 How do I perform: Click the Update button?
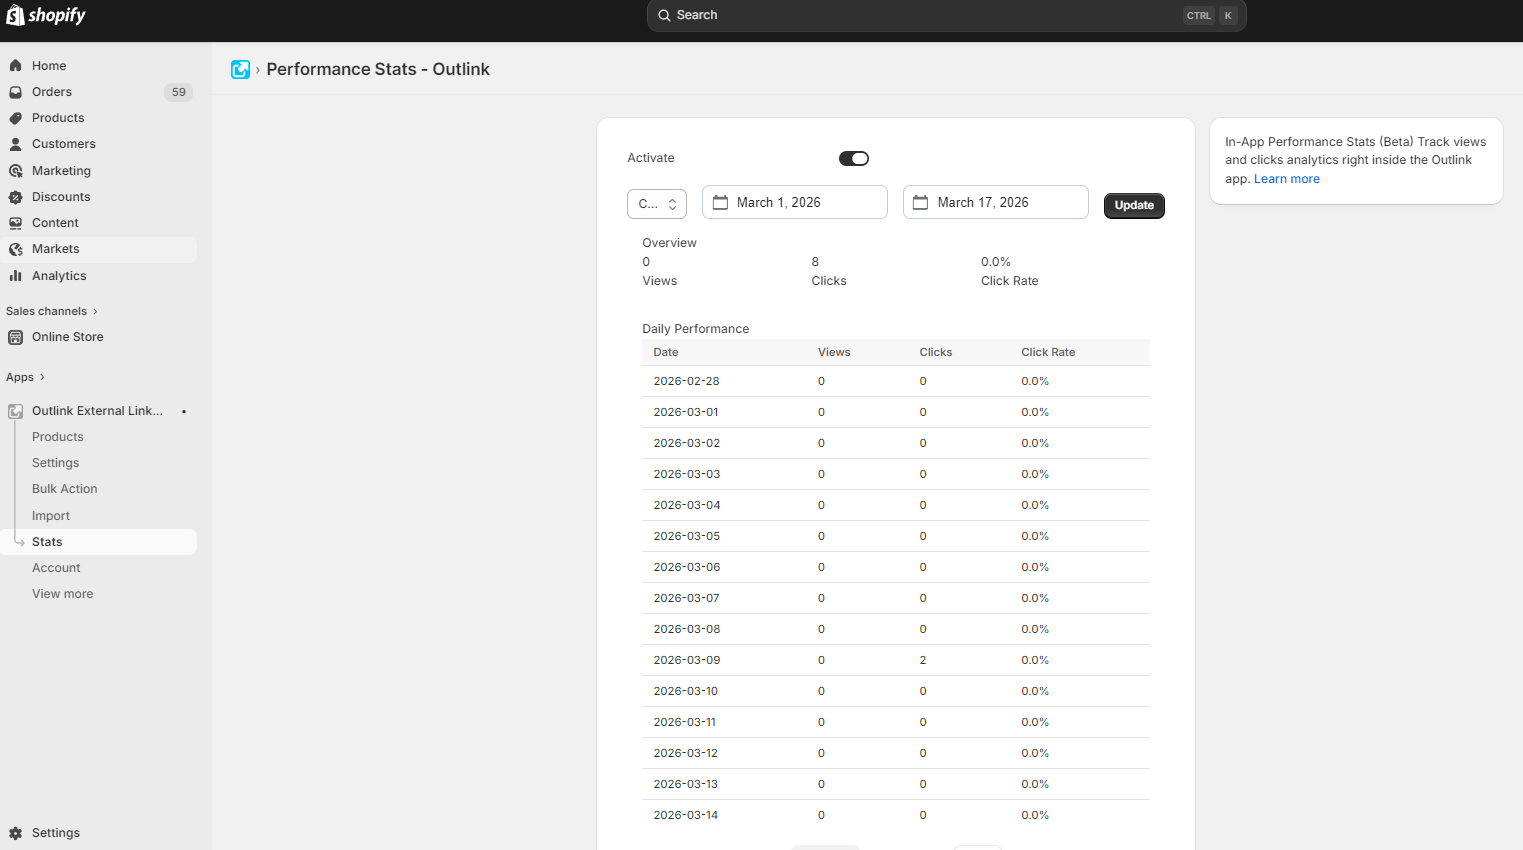[x=1134, y=205]
